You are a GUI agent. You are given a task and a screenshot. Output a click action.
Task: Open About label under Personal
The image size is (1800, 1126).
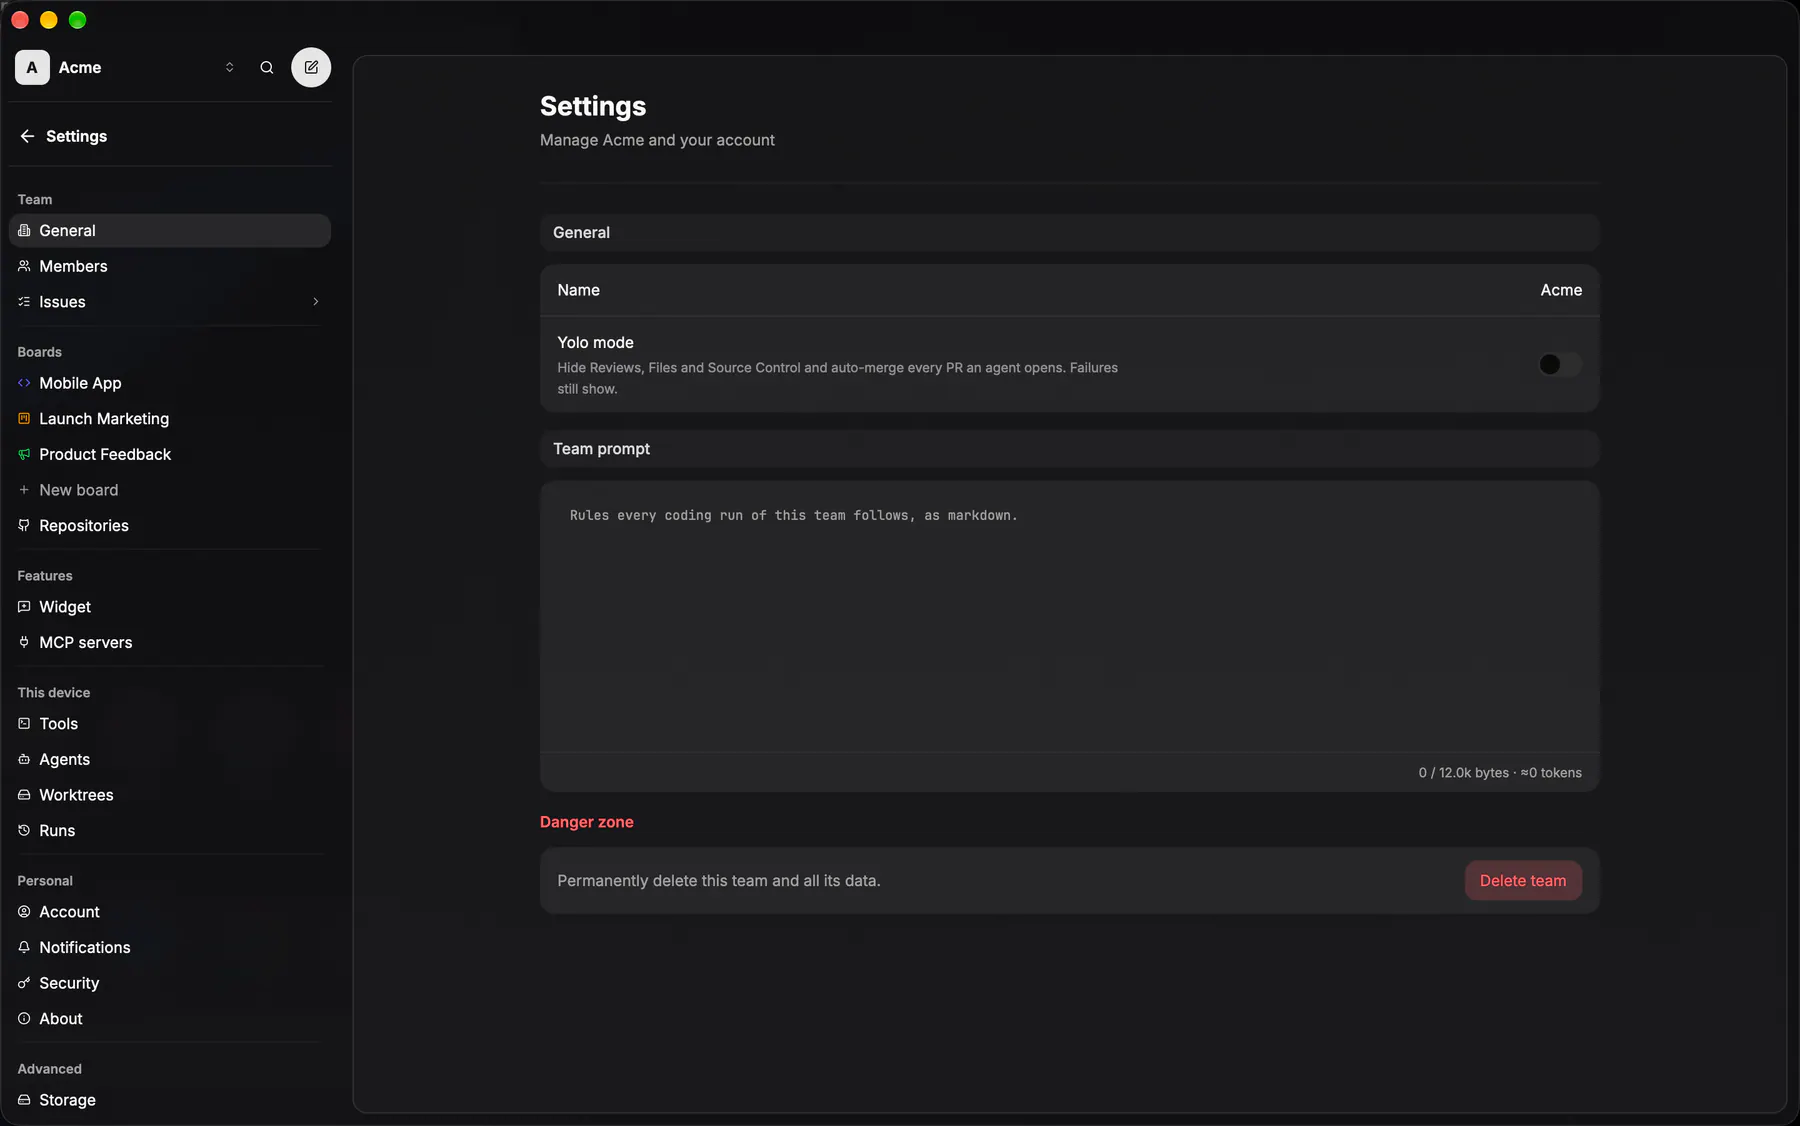pos(61,1018)
